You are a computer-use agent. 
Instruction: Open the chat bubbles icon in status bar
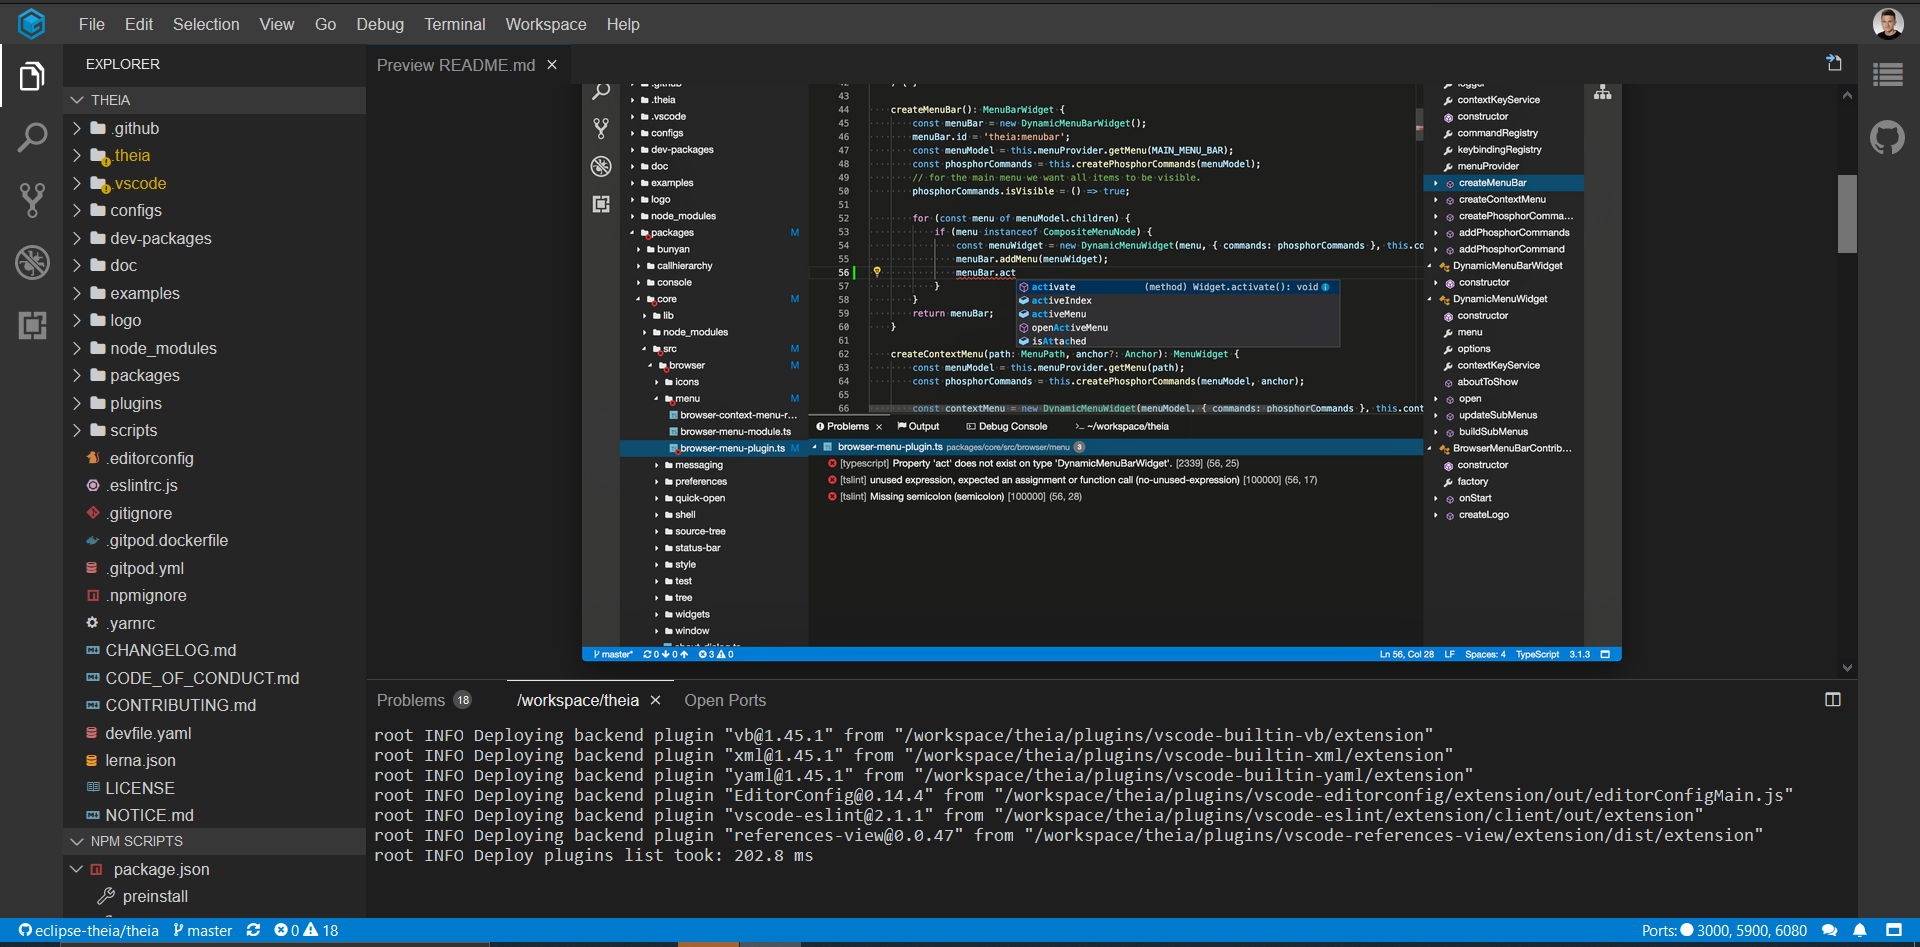(1830, 930)
